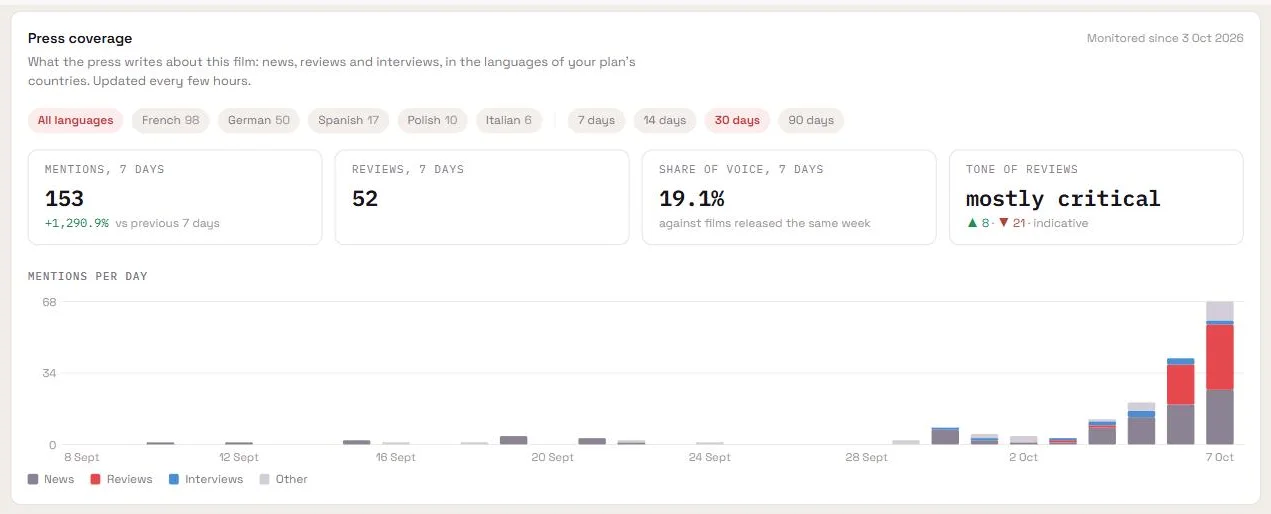
Task: Toggle the Interviews legend swatch
Action: pyautogui.click(x=174, y=479)
